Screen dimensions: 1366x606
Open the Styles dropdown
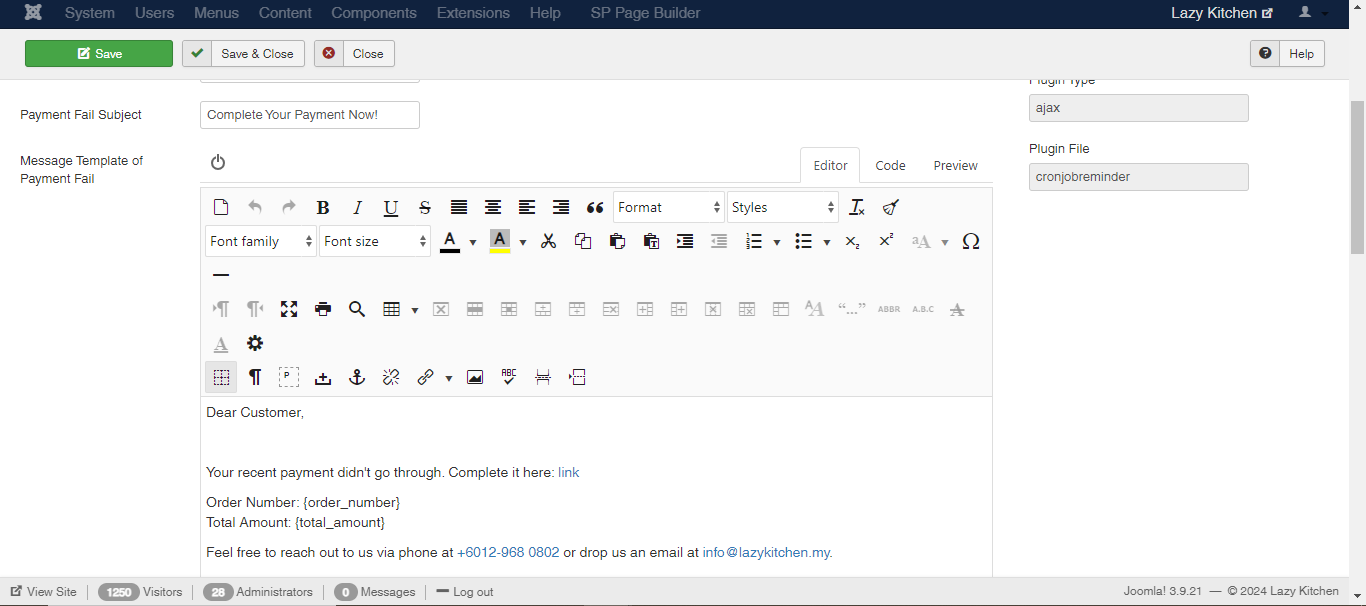783,207
